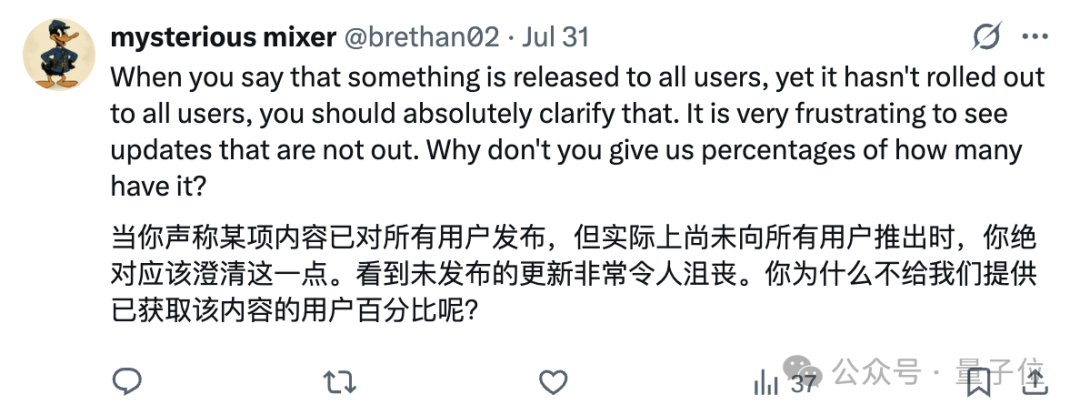This screenshot has width=1080, height=415.
Task: Click the line starting 'When you say that'
Action: pyautogui.click(x=577, y=78)
